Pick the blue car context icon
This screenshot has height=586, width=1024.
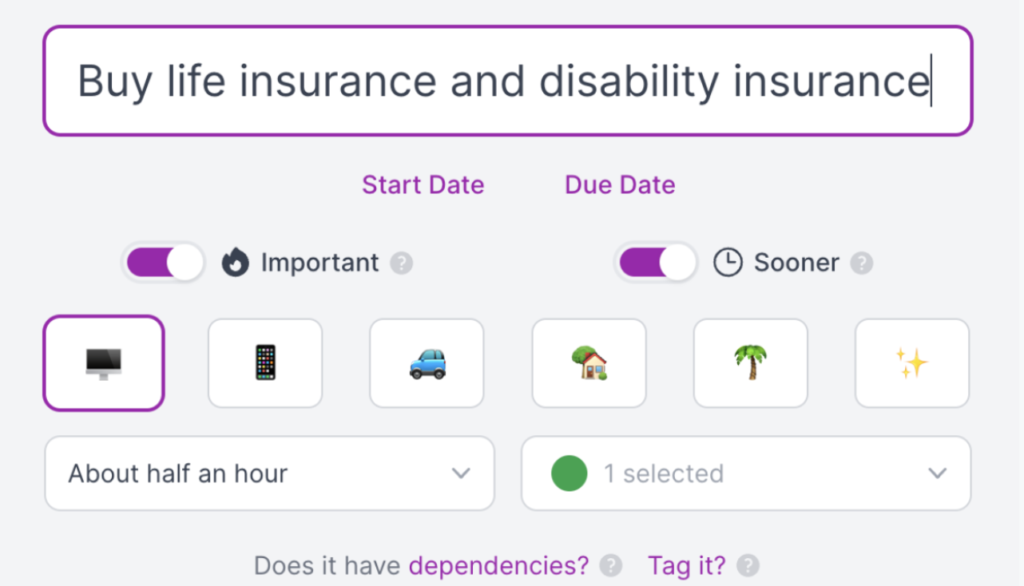pyautogui.click(x=426, y=363)
